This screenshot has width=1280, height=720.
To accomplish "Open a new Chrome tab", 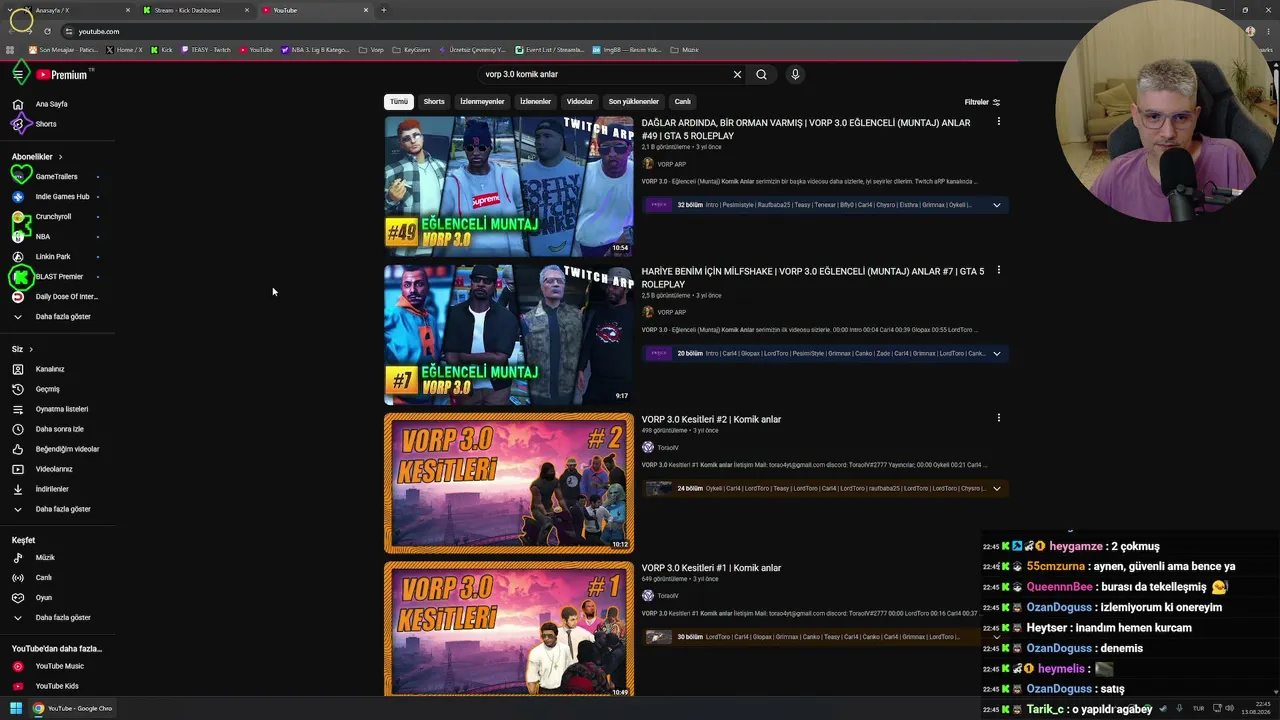I will point(383,10).
